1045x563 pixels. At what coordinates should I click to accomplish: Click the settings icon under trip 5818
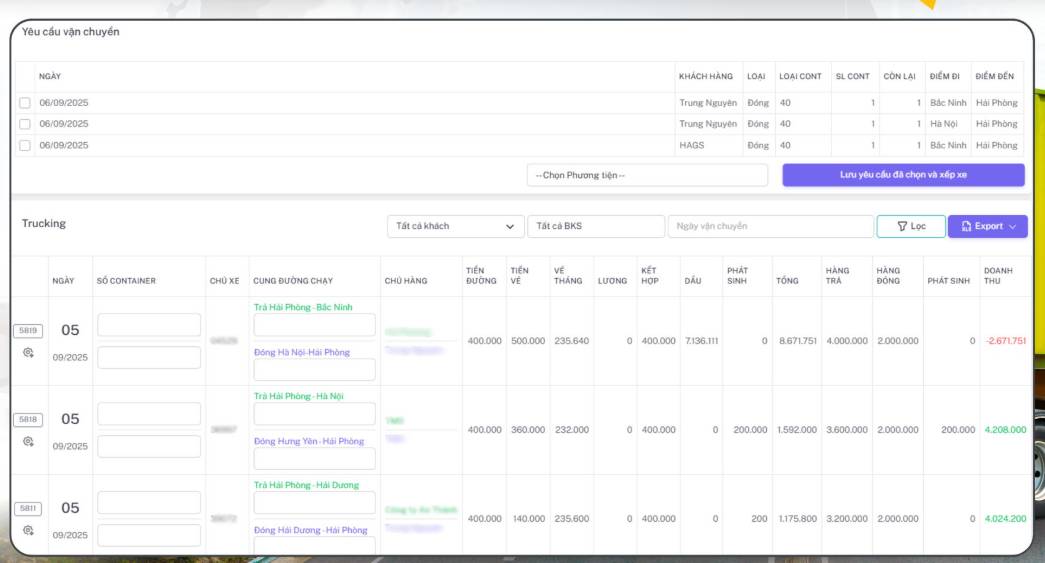(x=28, y=441)
